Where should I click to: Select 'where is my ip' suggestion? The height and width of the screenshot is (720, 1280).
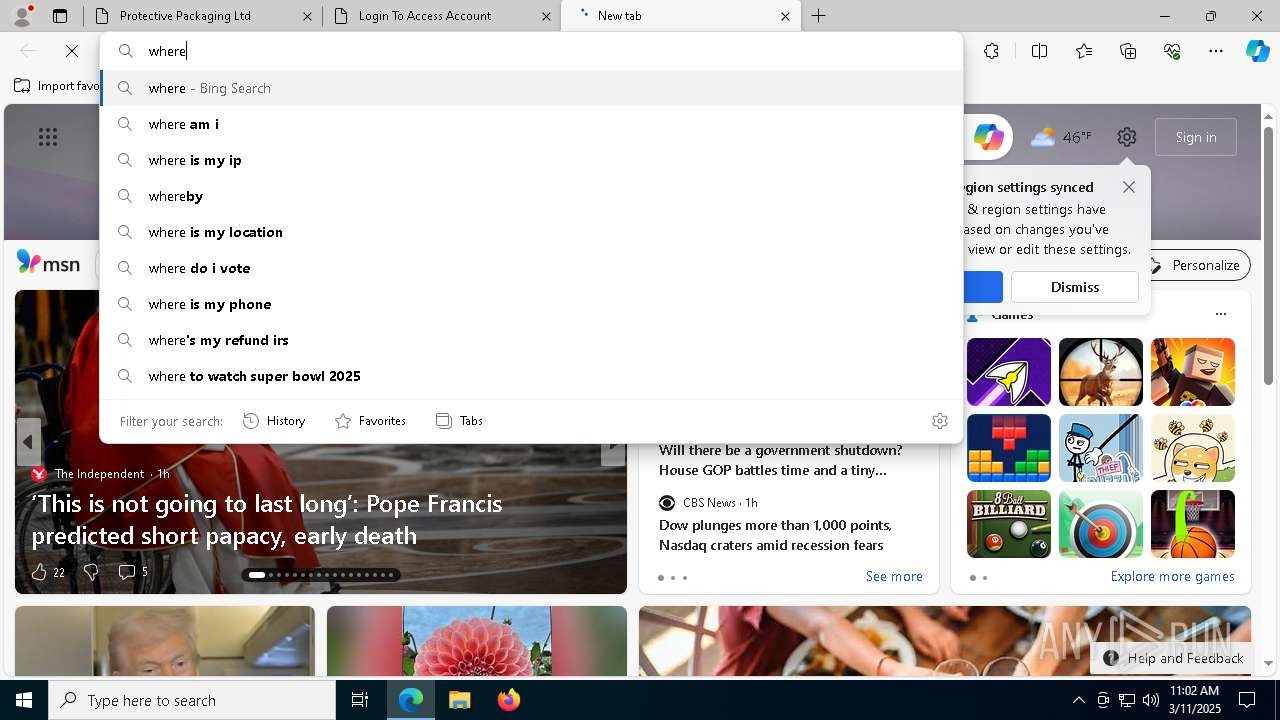[x=531, y=160]
